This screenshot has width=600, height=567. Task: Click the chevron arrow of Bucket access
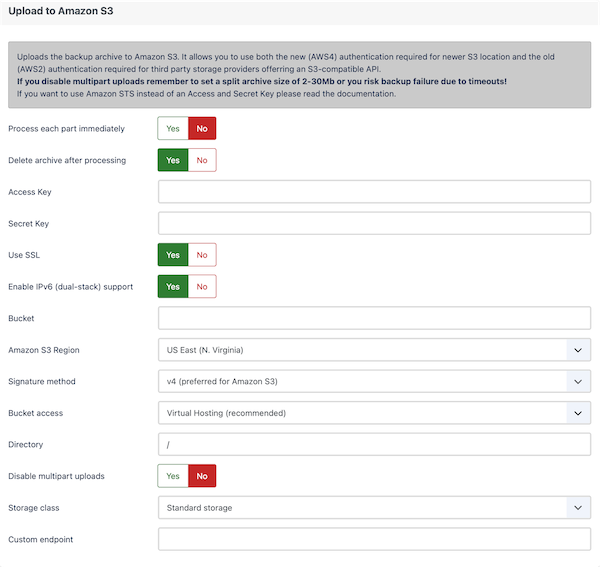(x=578, y=413)
